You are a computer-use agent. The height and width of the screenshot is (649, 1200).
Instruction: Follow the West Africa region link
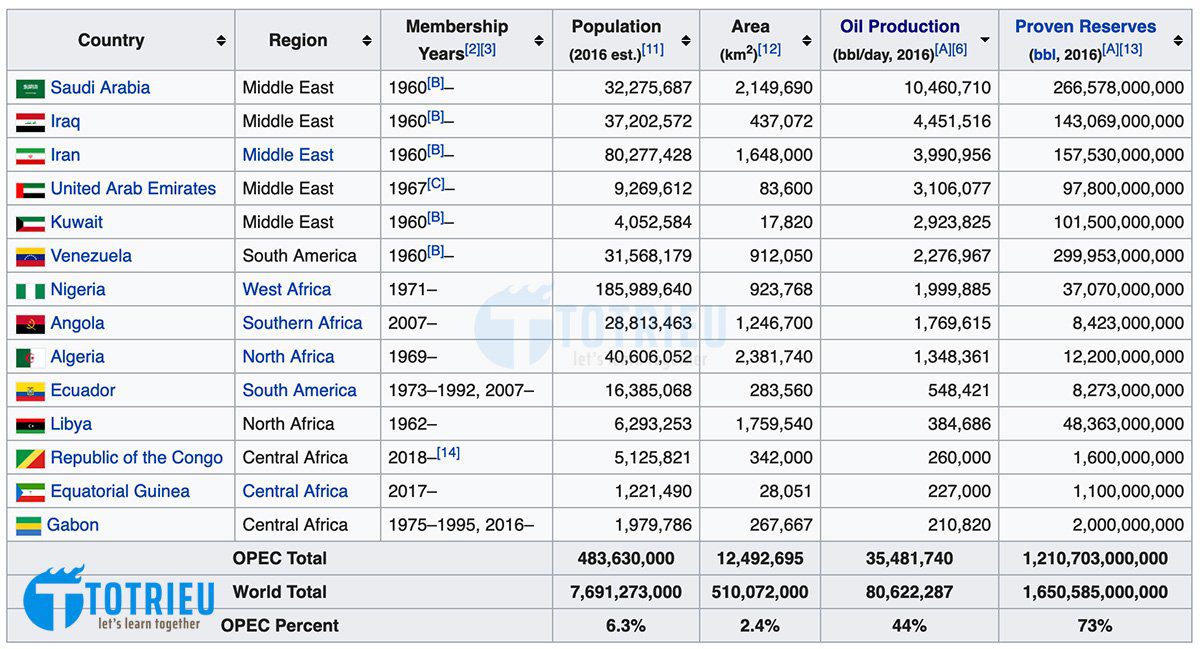(286, 290)
